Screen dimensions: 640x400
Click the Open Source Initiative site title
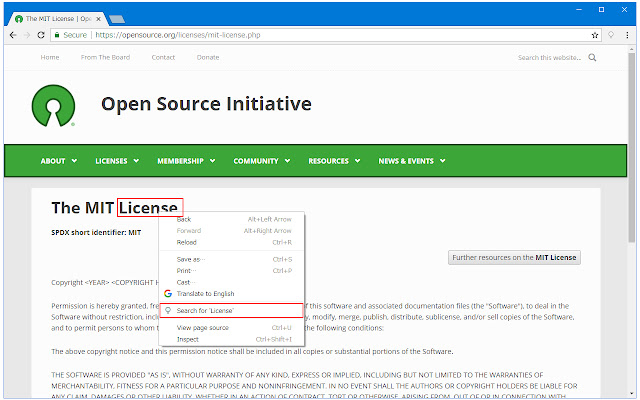pos(206,104)
